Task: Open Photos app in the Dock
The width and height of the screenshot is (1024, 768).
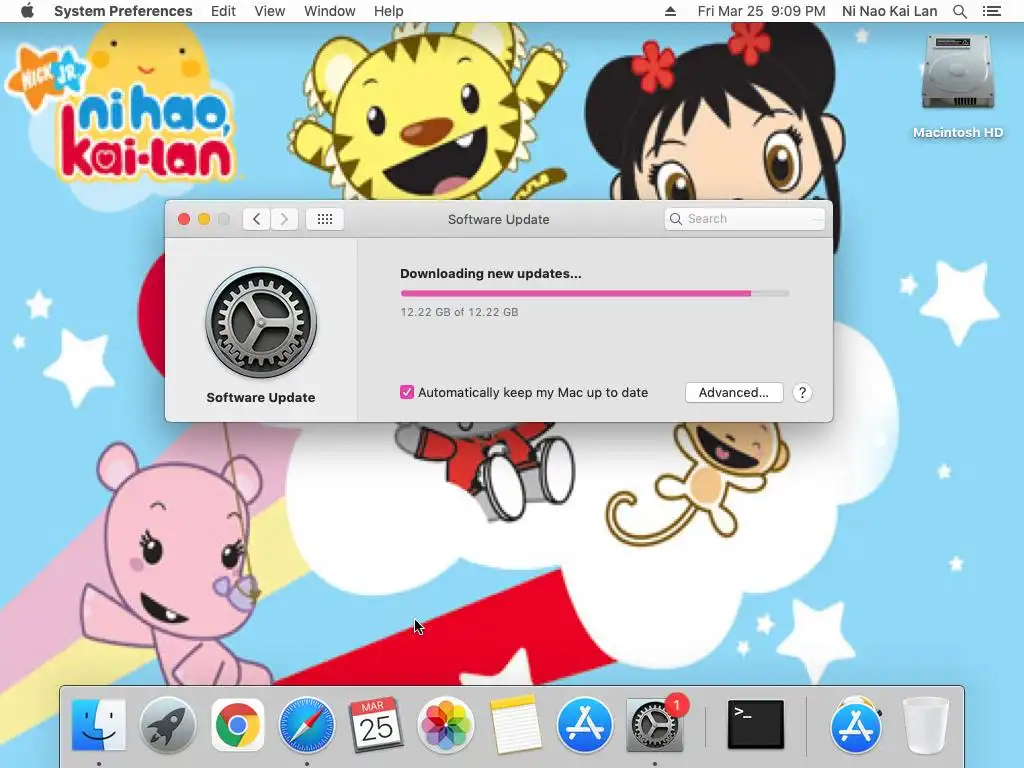Action: pyautogui.click(x=445, y=725)
